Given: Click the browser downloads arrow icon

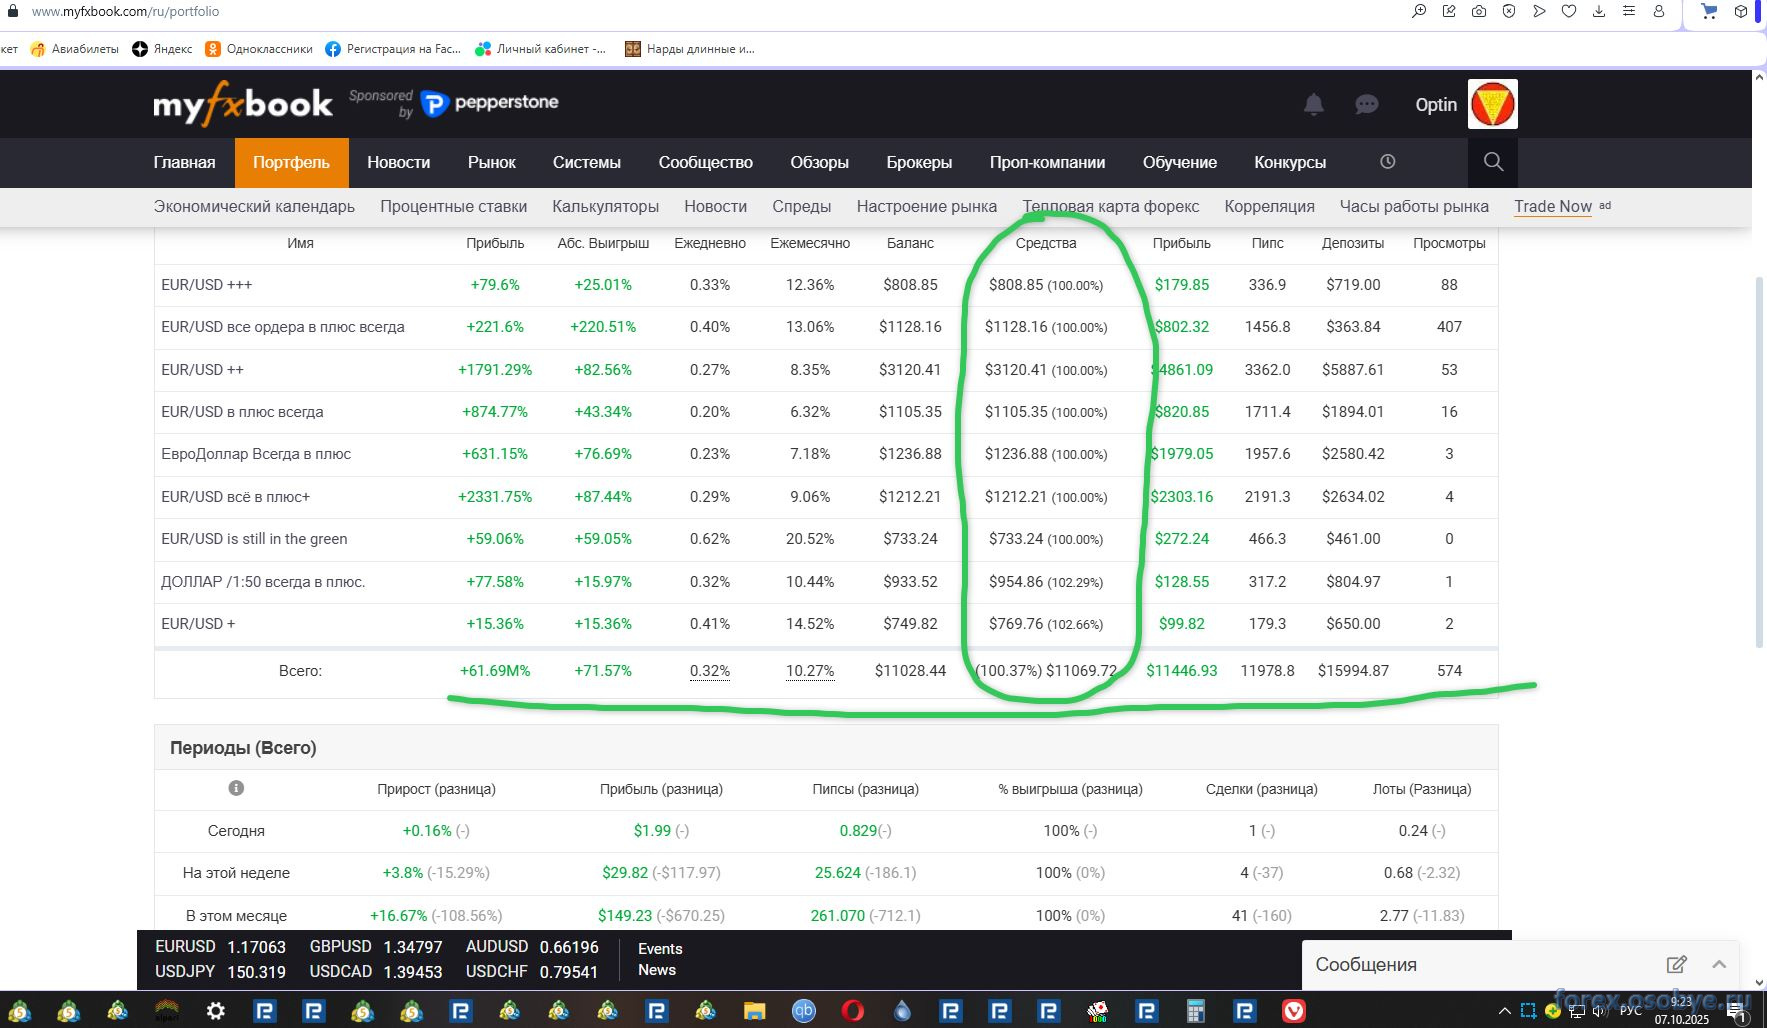Looking at the screenshot, I should click(1599, 11).
